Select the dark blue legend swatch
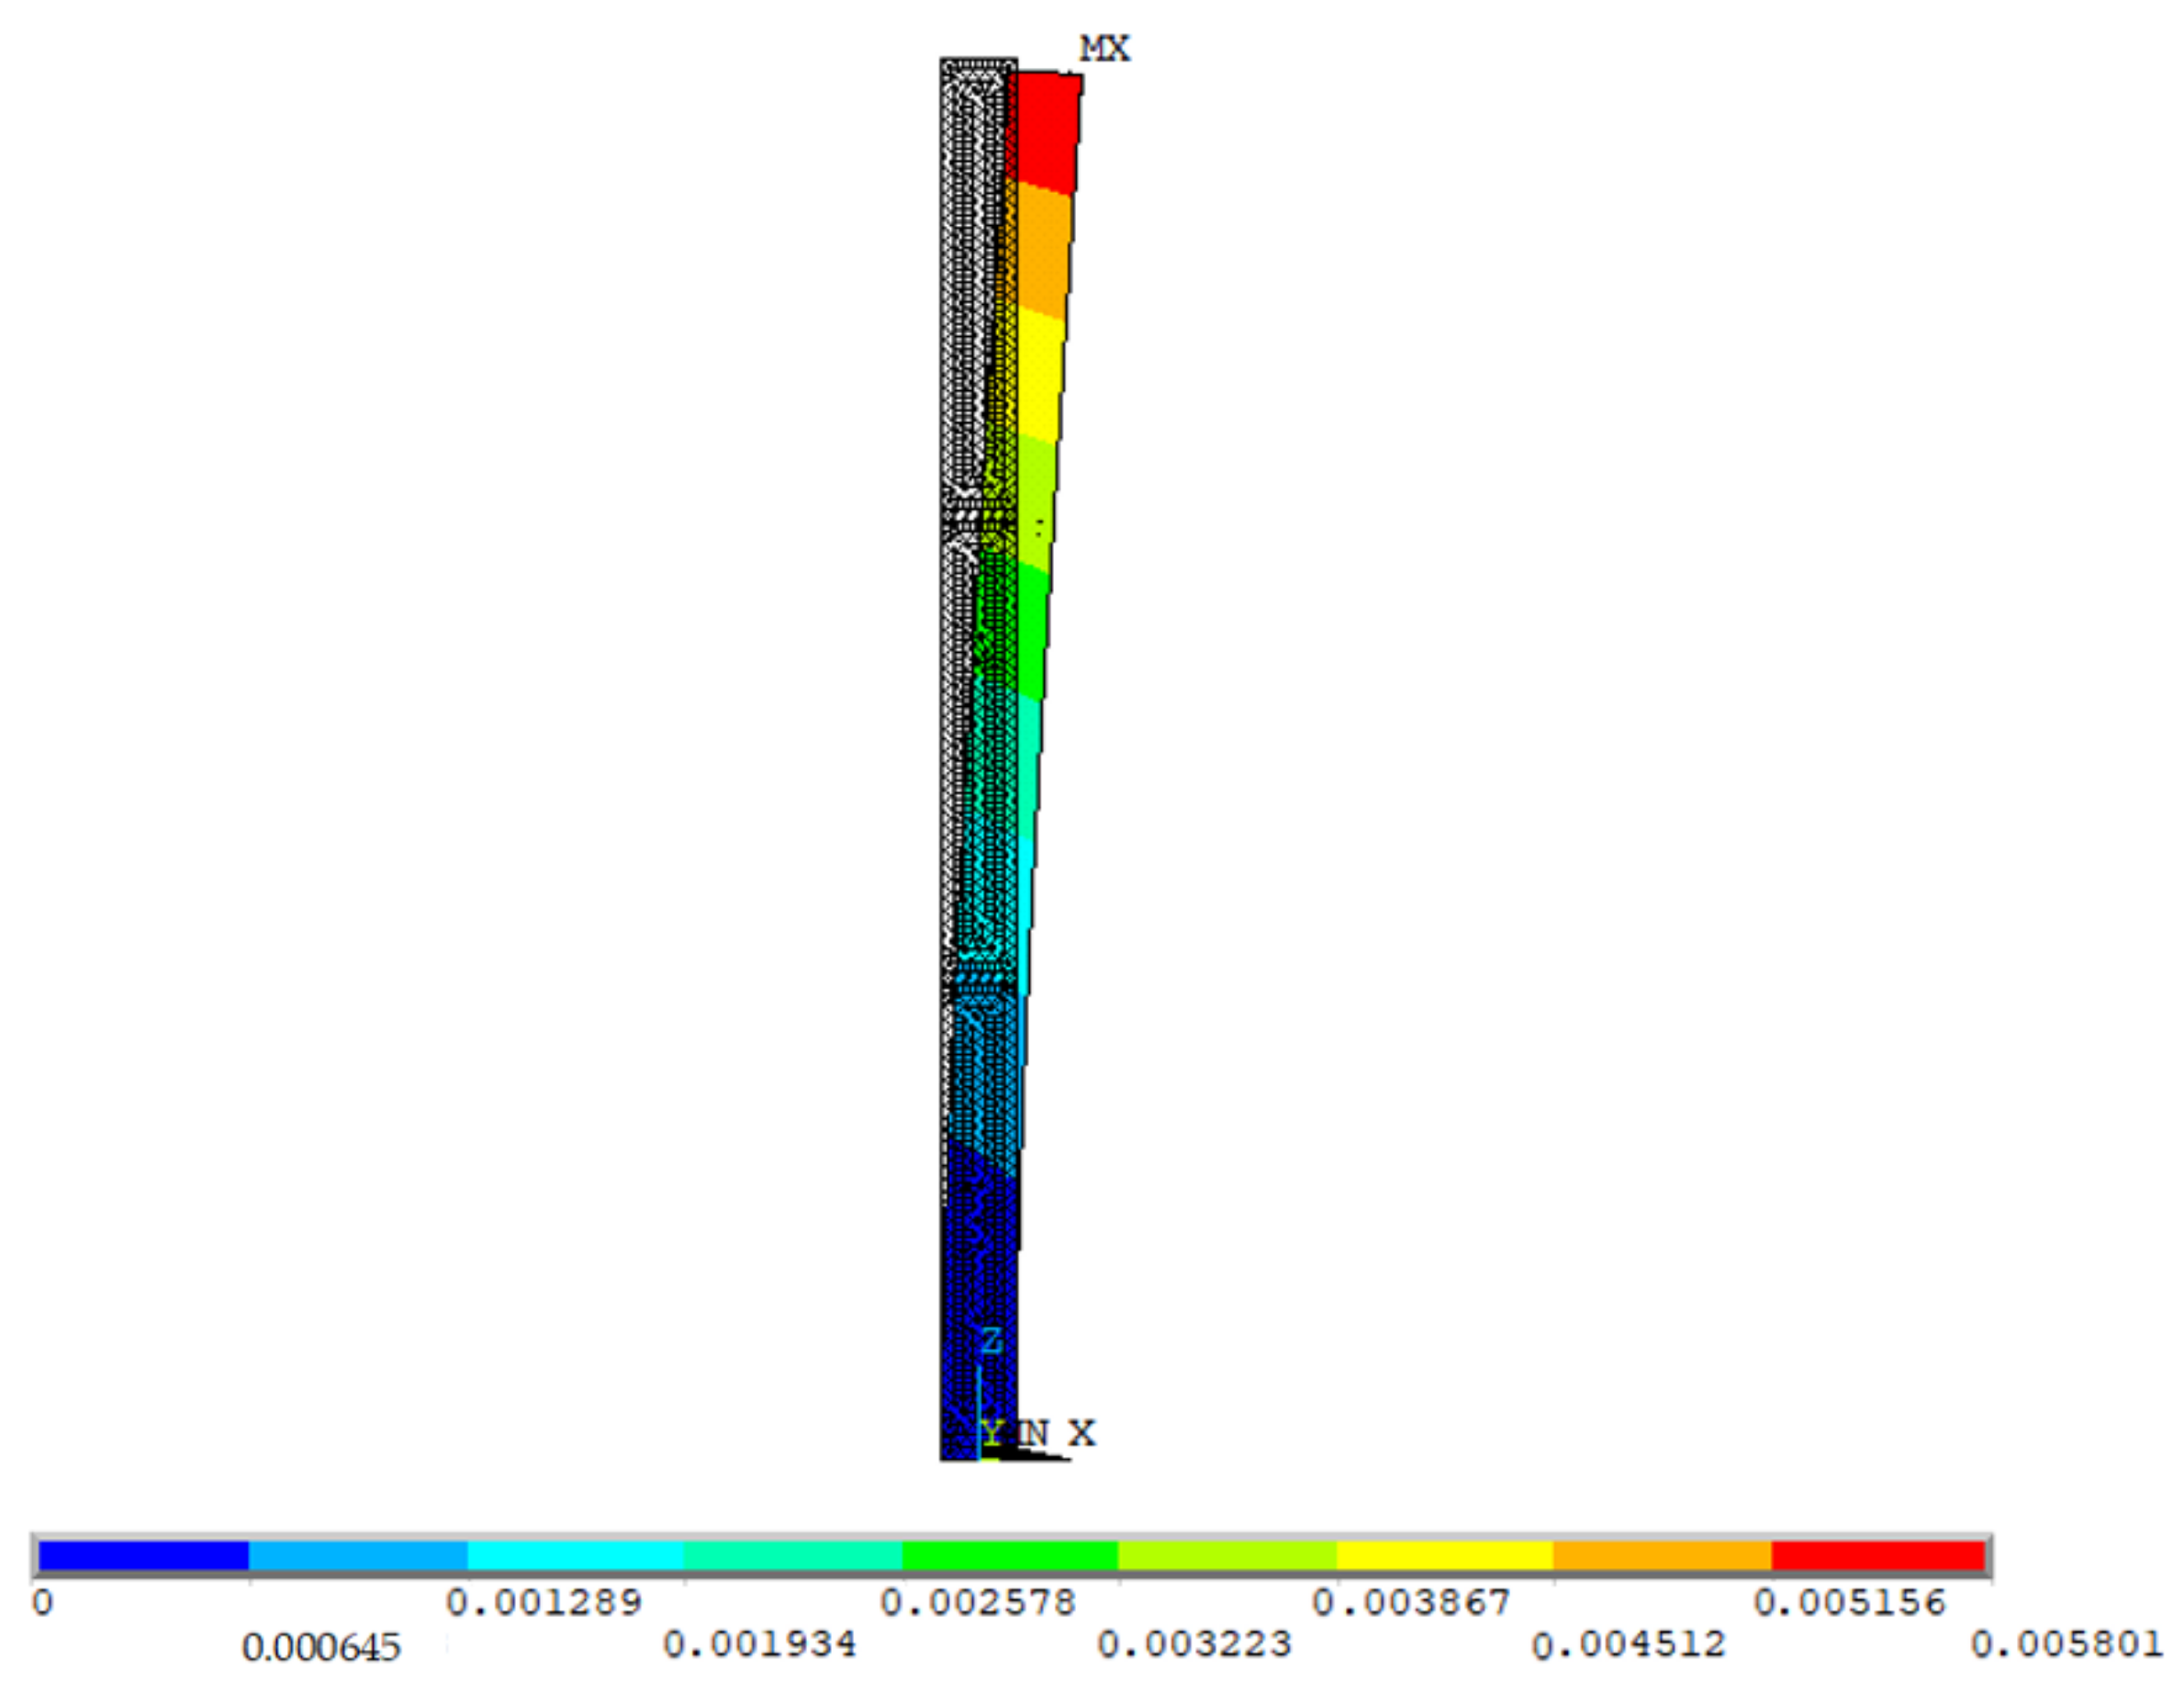The height and width of the screenshot is (1705, 2184). (x=143, y=1555)
